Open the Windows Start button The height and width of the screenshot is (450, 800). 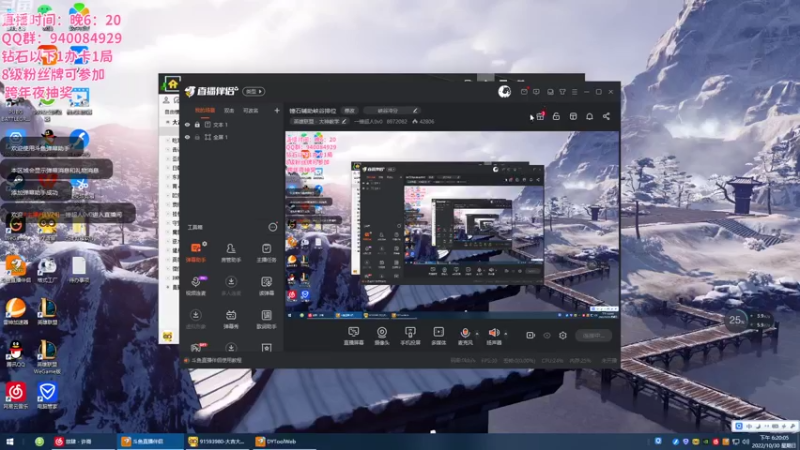pos(9,441)
